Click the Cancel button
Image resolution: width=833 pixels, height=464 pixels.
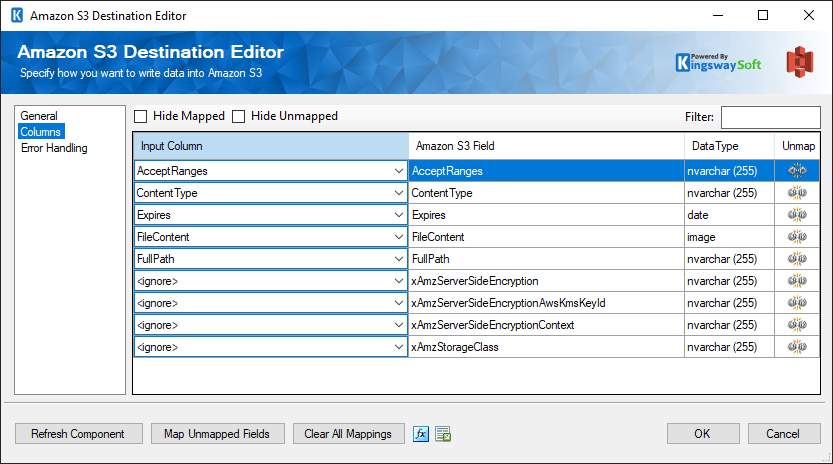784,434
